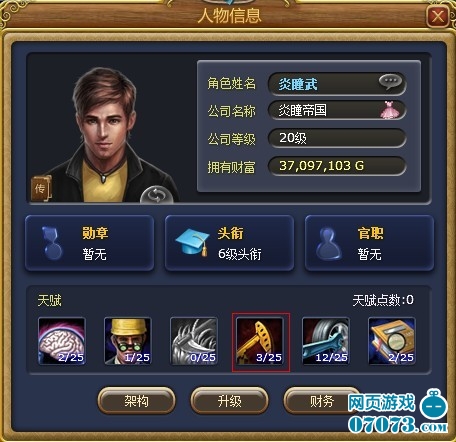Screen dimensions: 456x442
Task: Click the chat bubble beside character name
Action: pyautogui.click(x=391, y=82)
